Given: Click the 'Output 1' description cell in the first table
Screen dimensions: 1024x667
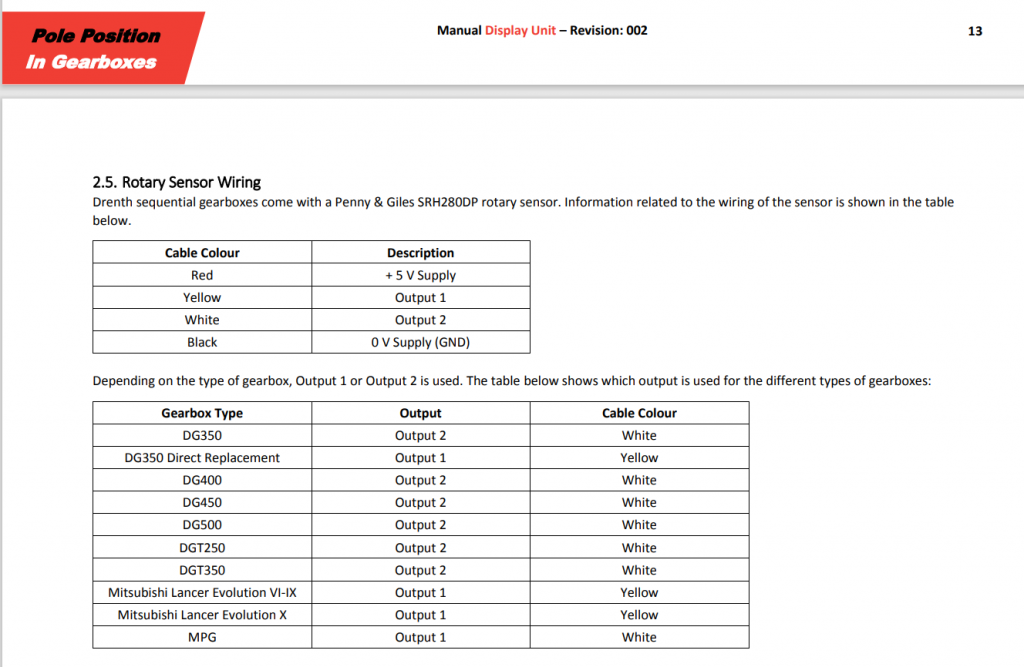Looking at the screenshot, I should [421, 297].
